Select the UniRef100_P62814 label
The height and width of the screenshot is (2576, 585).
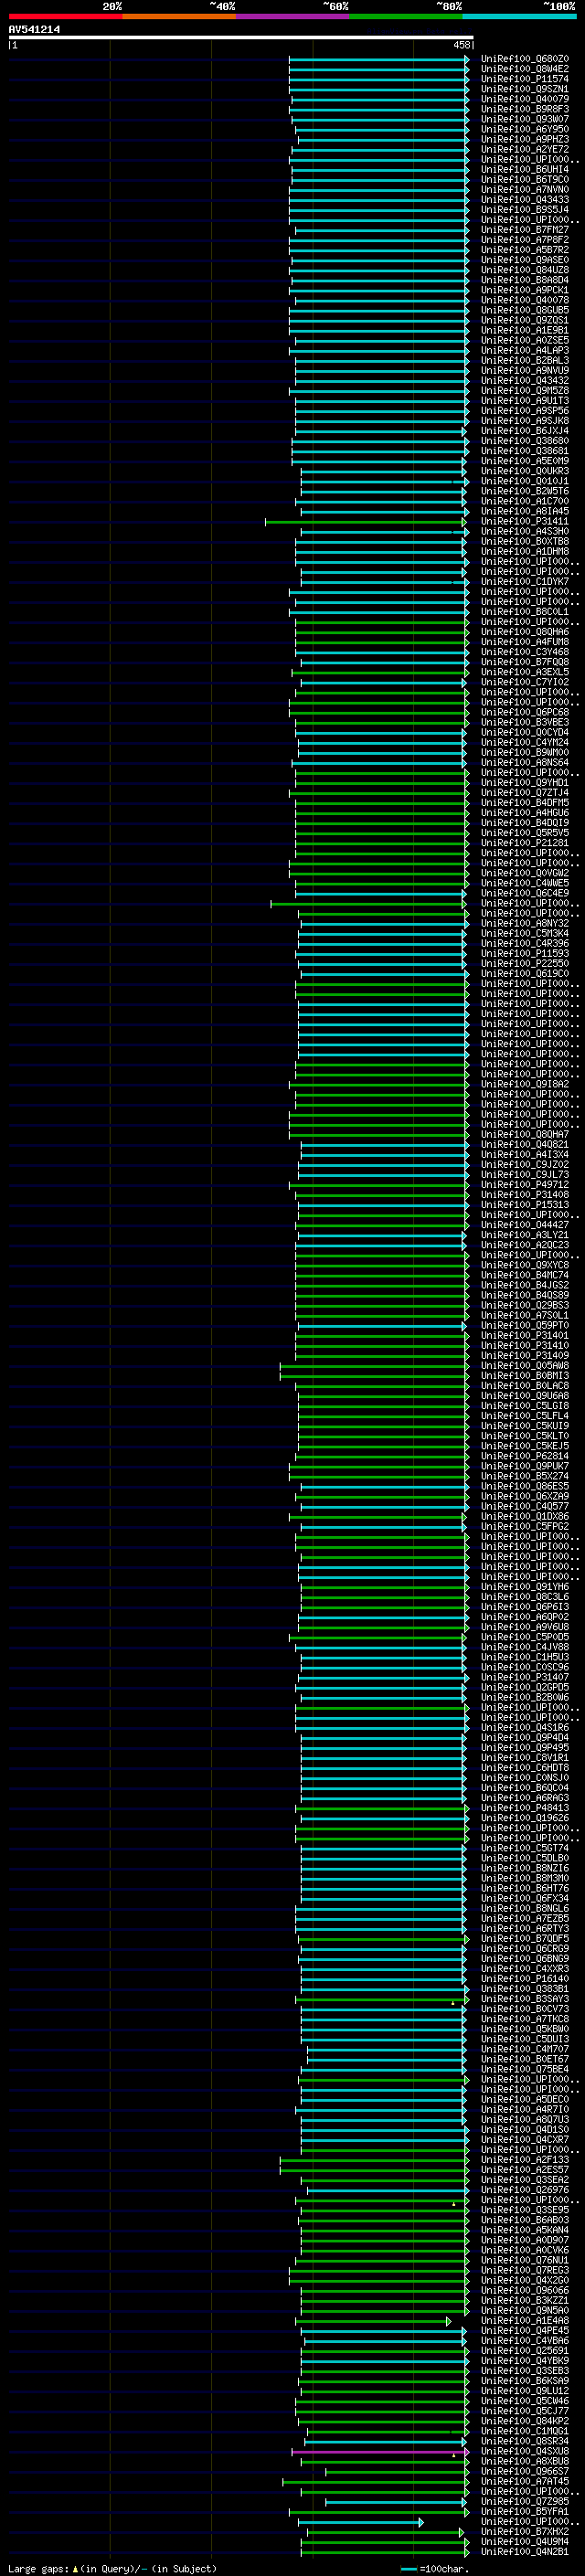point(525,1456)
